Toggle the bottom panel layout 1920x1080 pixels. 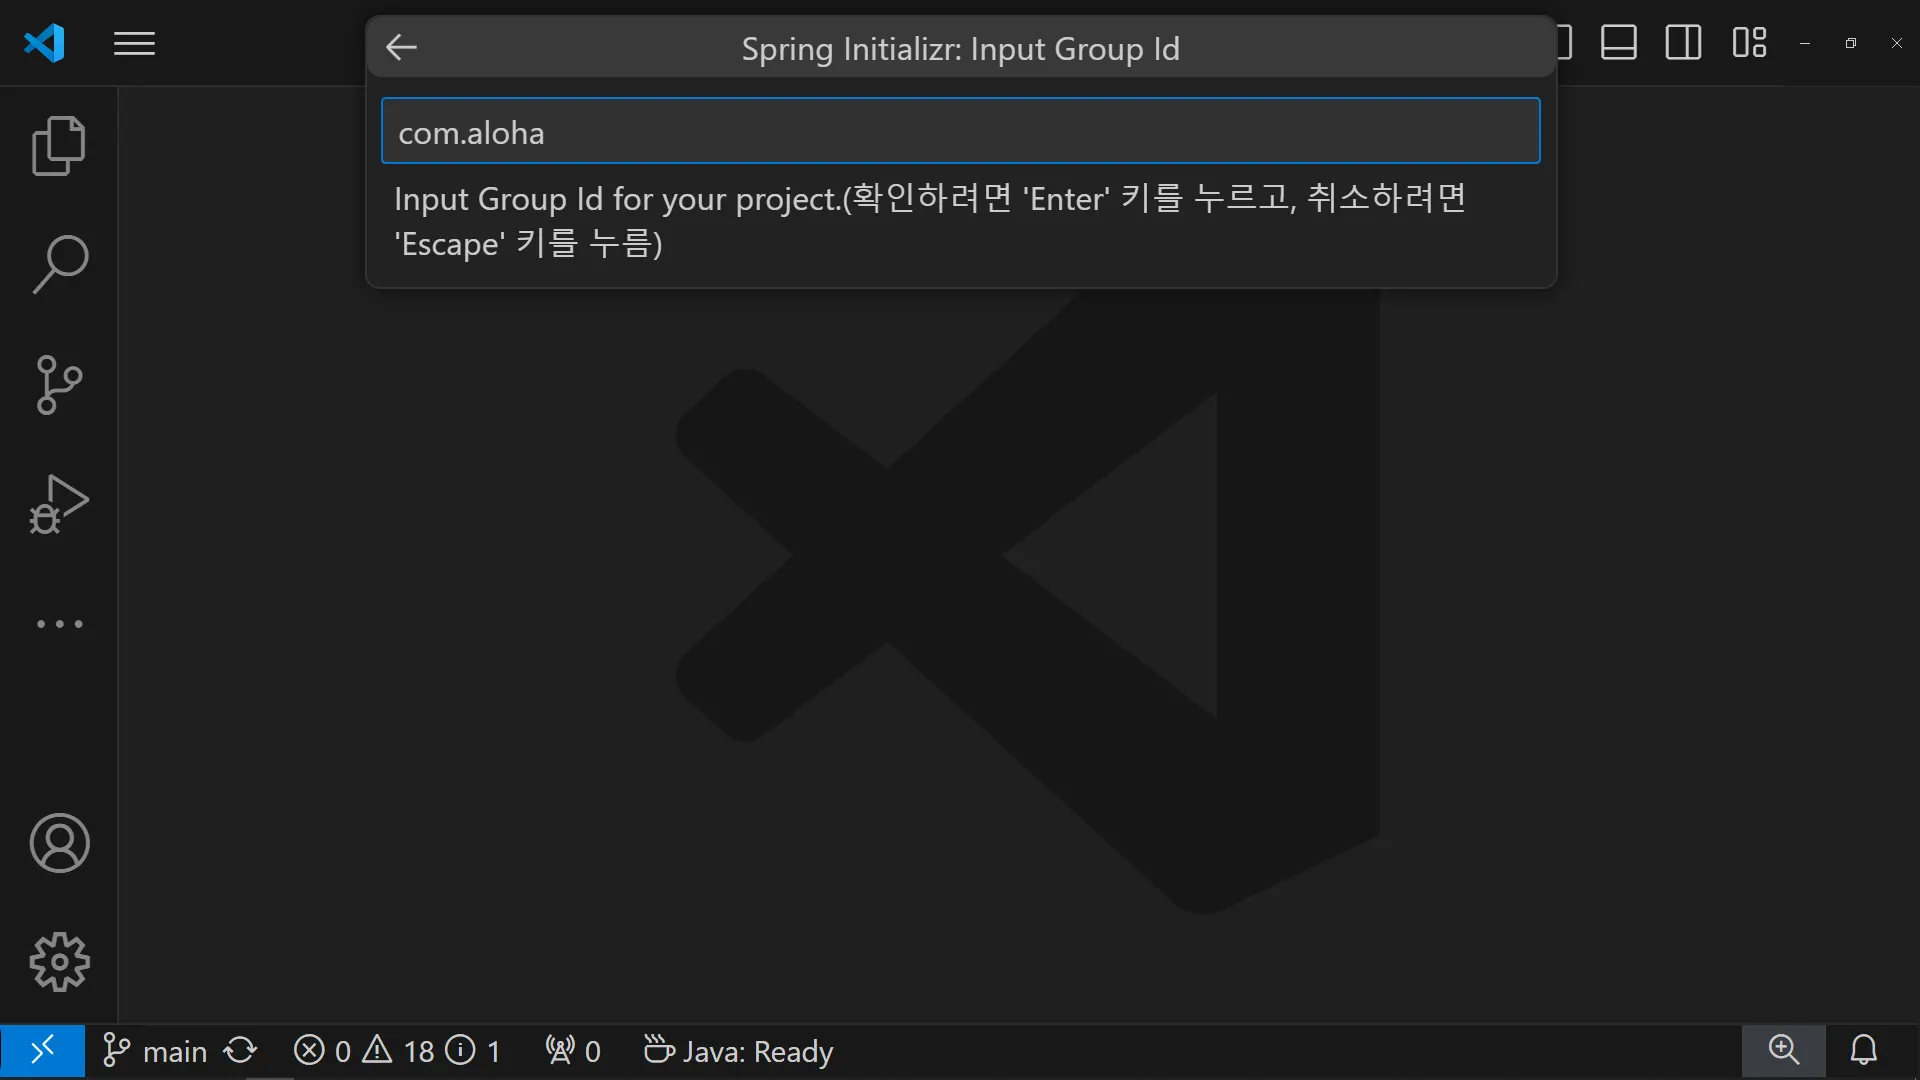pyautogui.click(x=1618, y=43)
